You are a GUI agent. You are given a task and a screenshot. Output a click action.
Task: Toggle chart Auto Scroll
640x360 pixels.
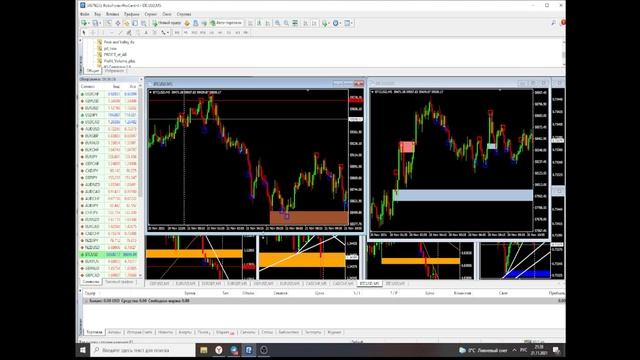click(x=305, y=23)
